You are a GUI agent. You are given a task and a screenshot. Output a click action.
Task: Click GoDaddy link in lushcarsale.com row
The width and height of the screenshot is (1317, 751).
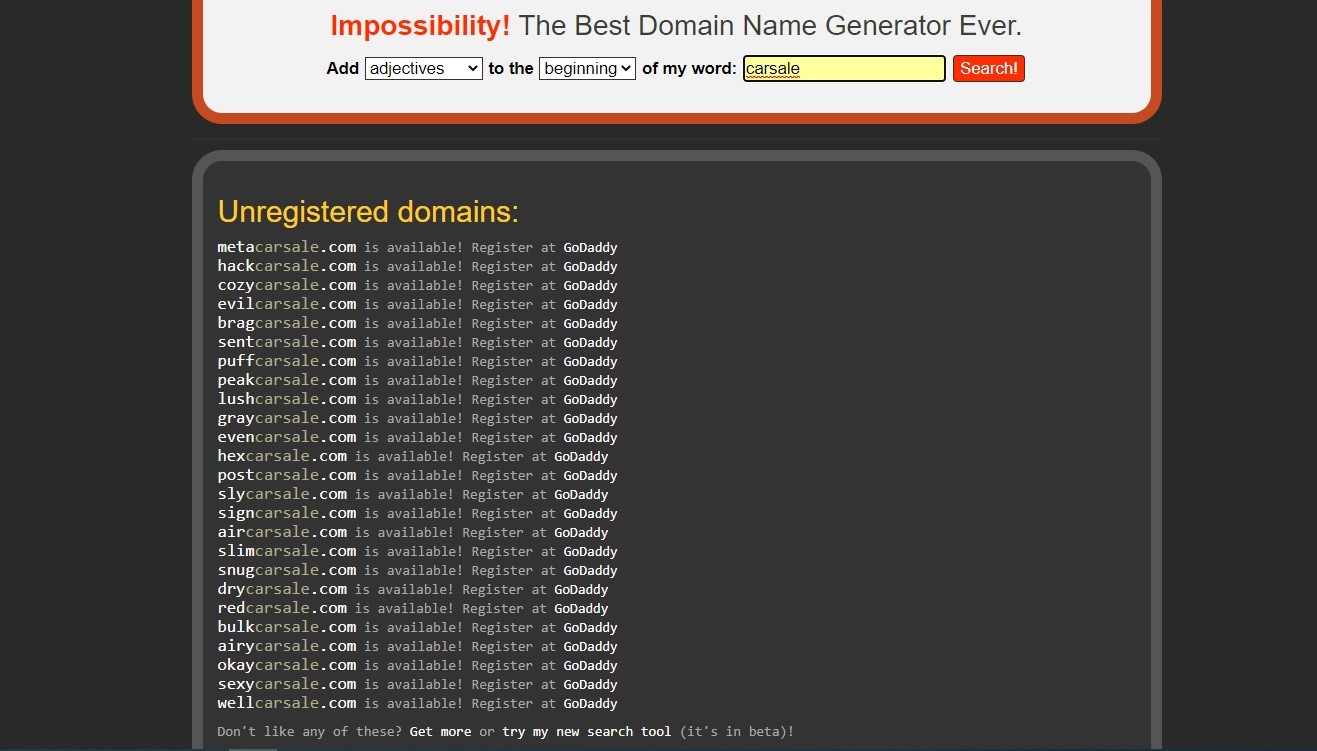[x=590, y=400]
